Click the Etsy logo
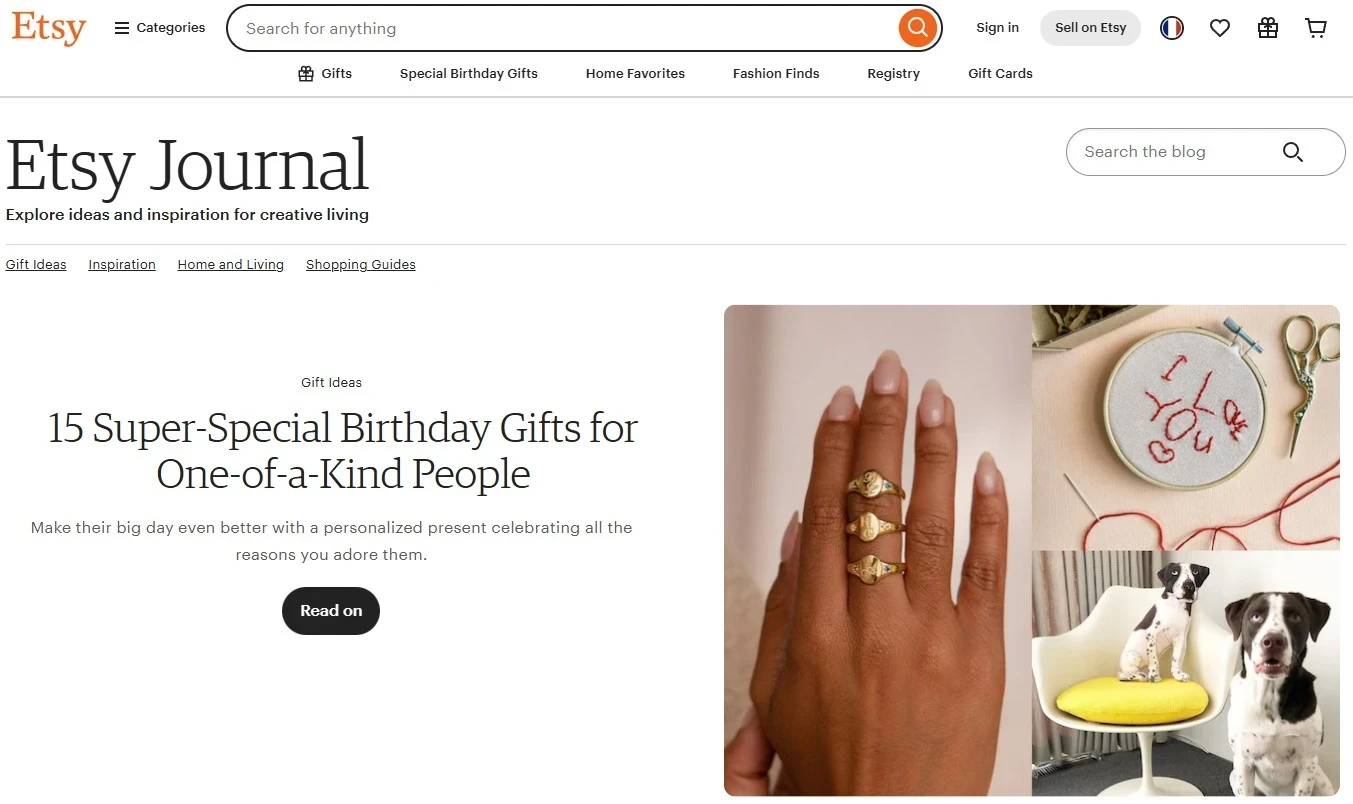 click(x=48, y=28)
